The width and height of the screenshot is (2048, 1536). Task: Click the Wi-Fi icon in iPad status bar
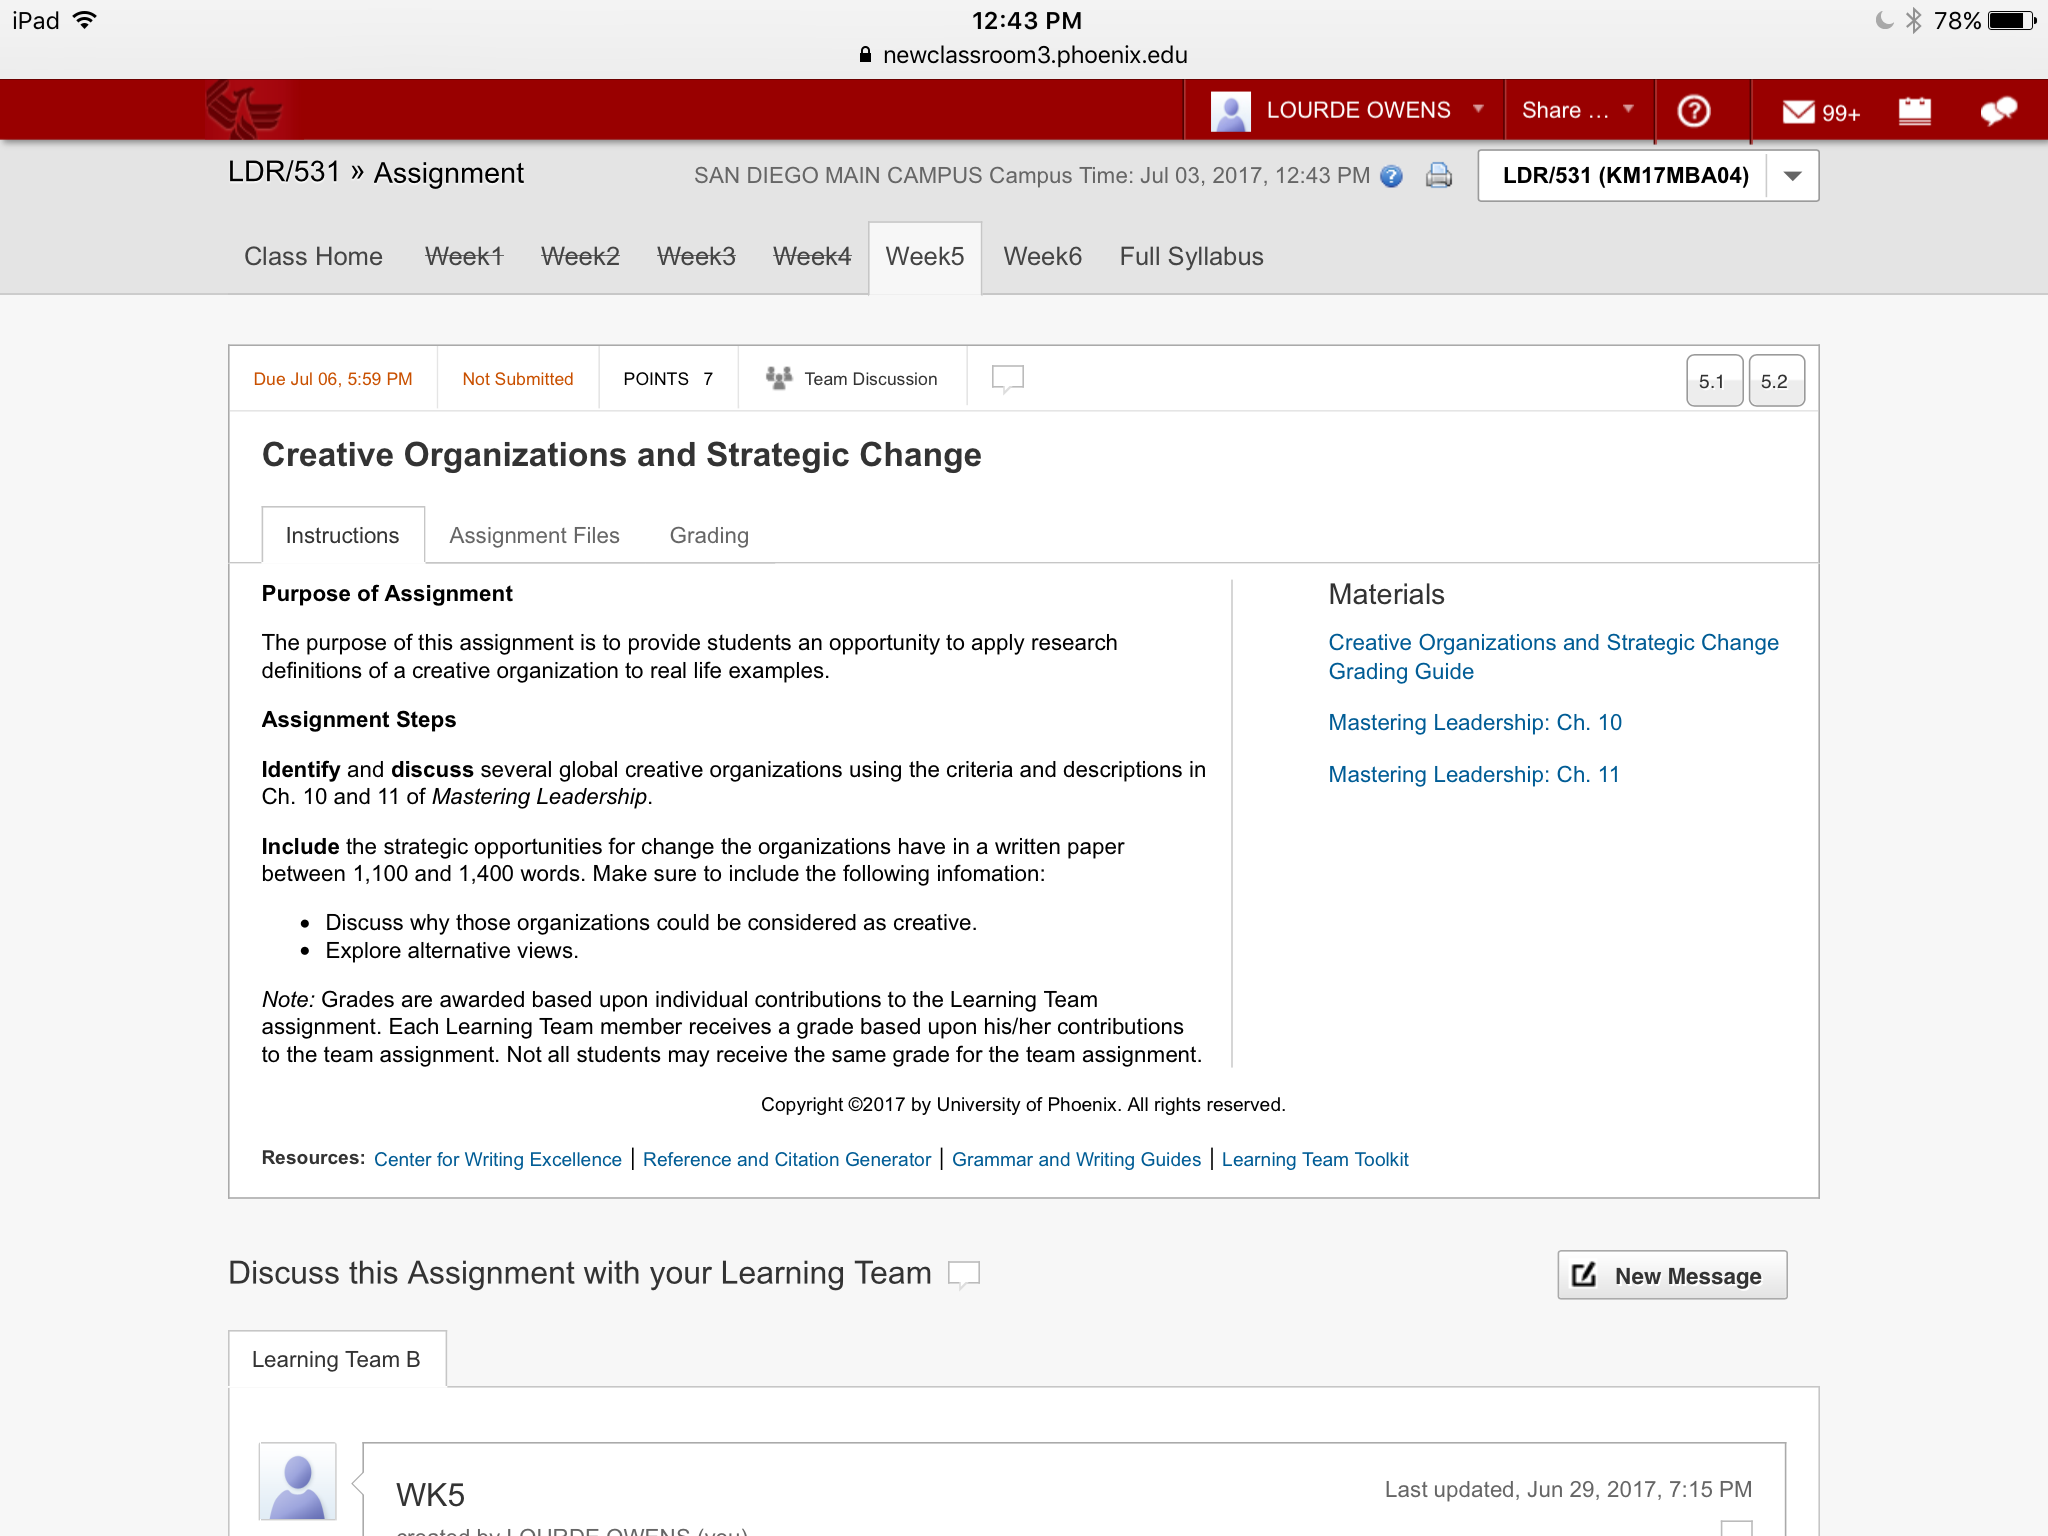86,20
